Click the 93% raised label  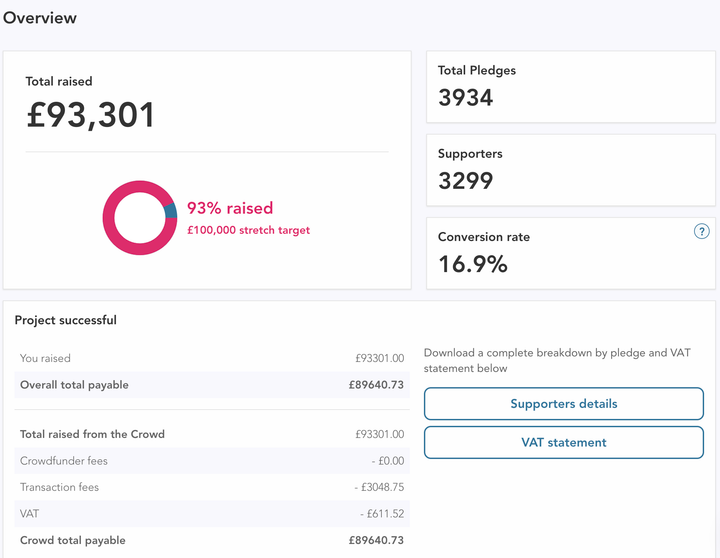pyautogui.click(x=230, y=208)
